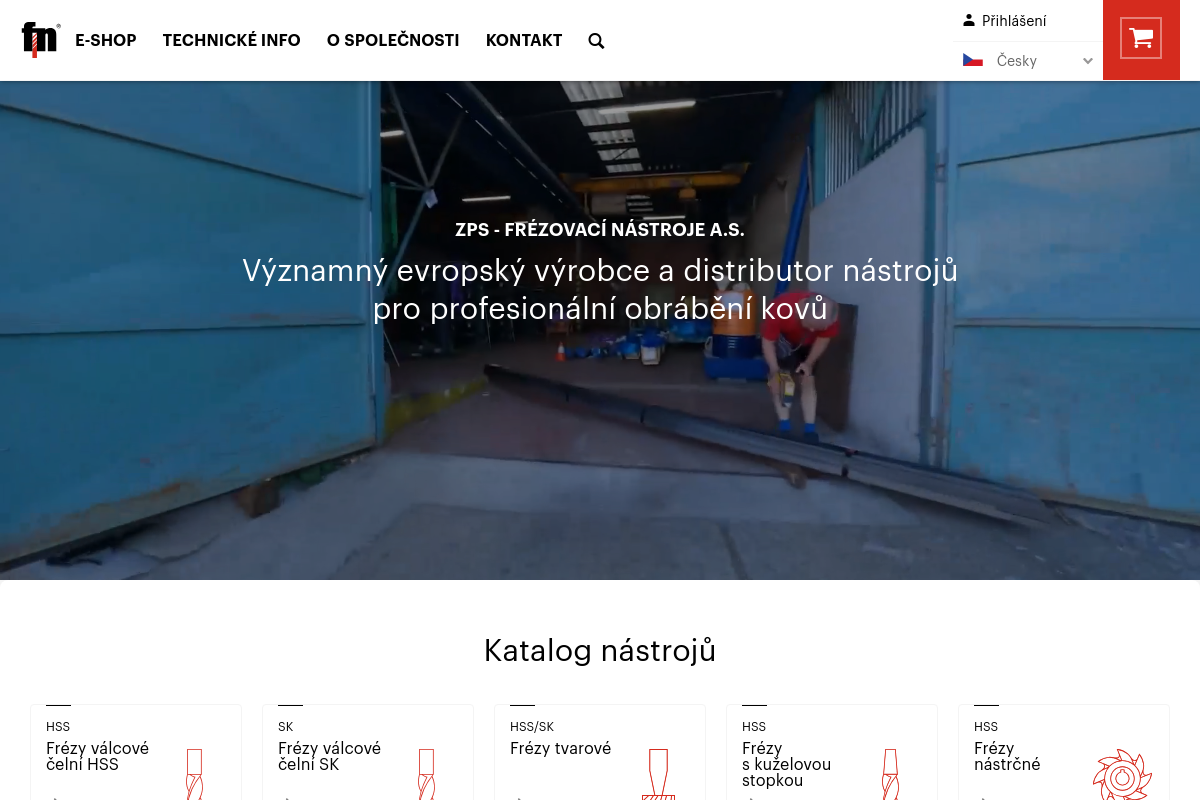The width and height of the screenshot is (1200, 800).
Task: Click the shell mill cutter icon
Action: 1123,776
